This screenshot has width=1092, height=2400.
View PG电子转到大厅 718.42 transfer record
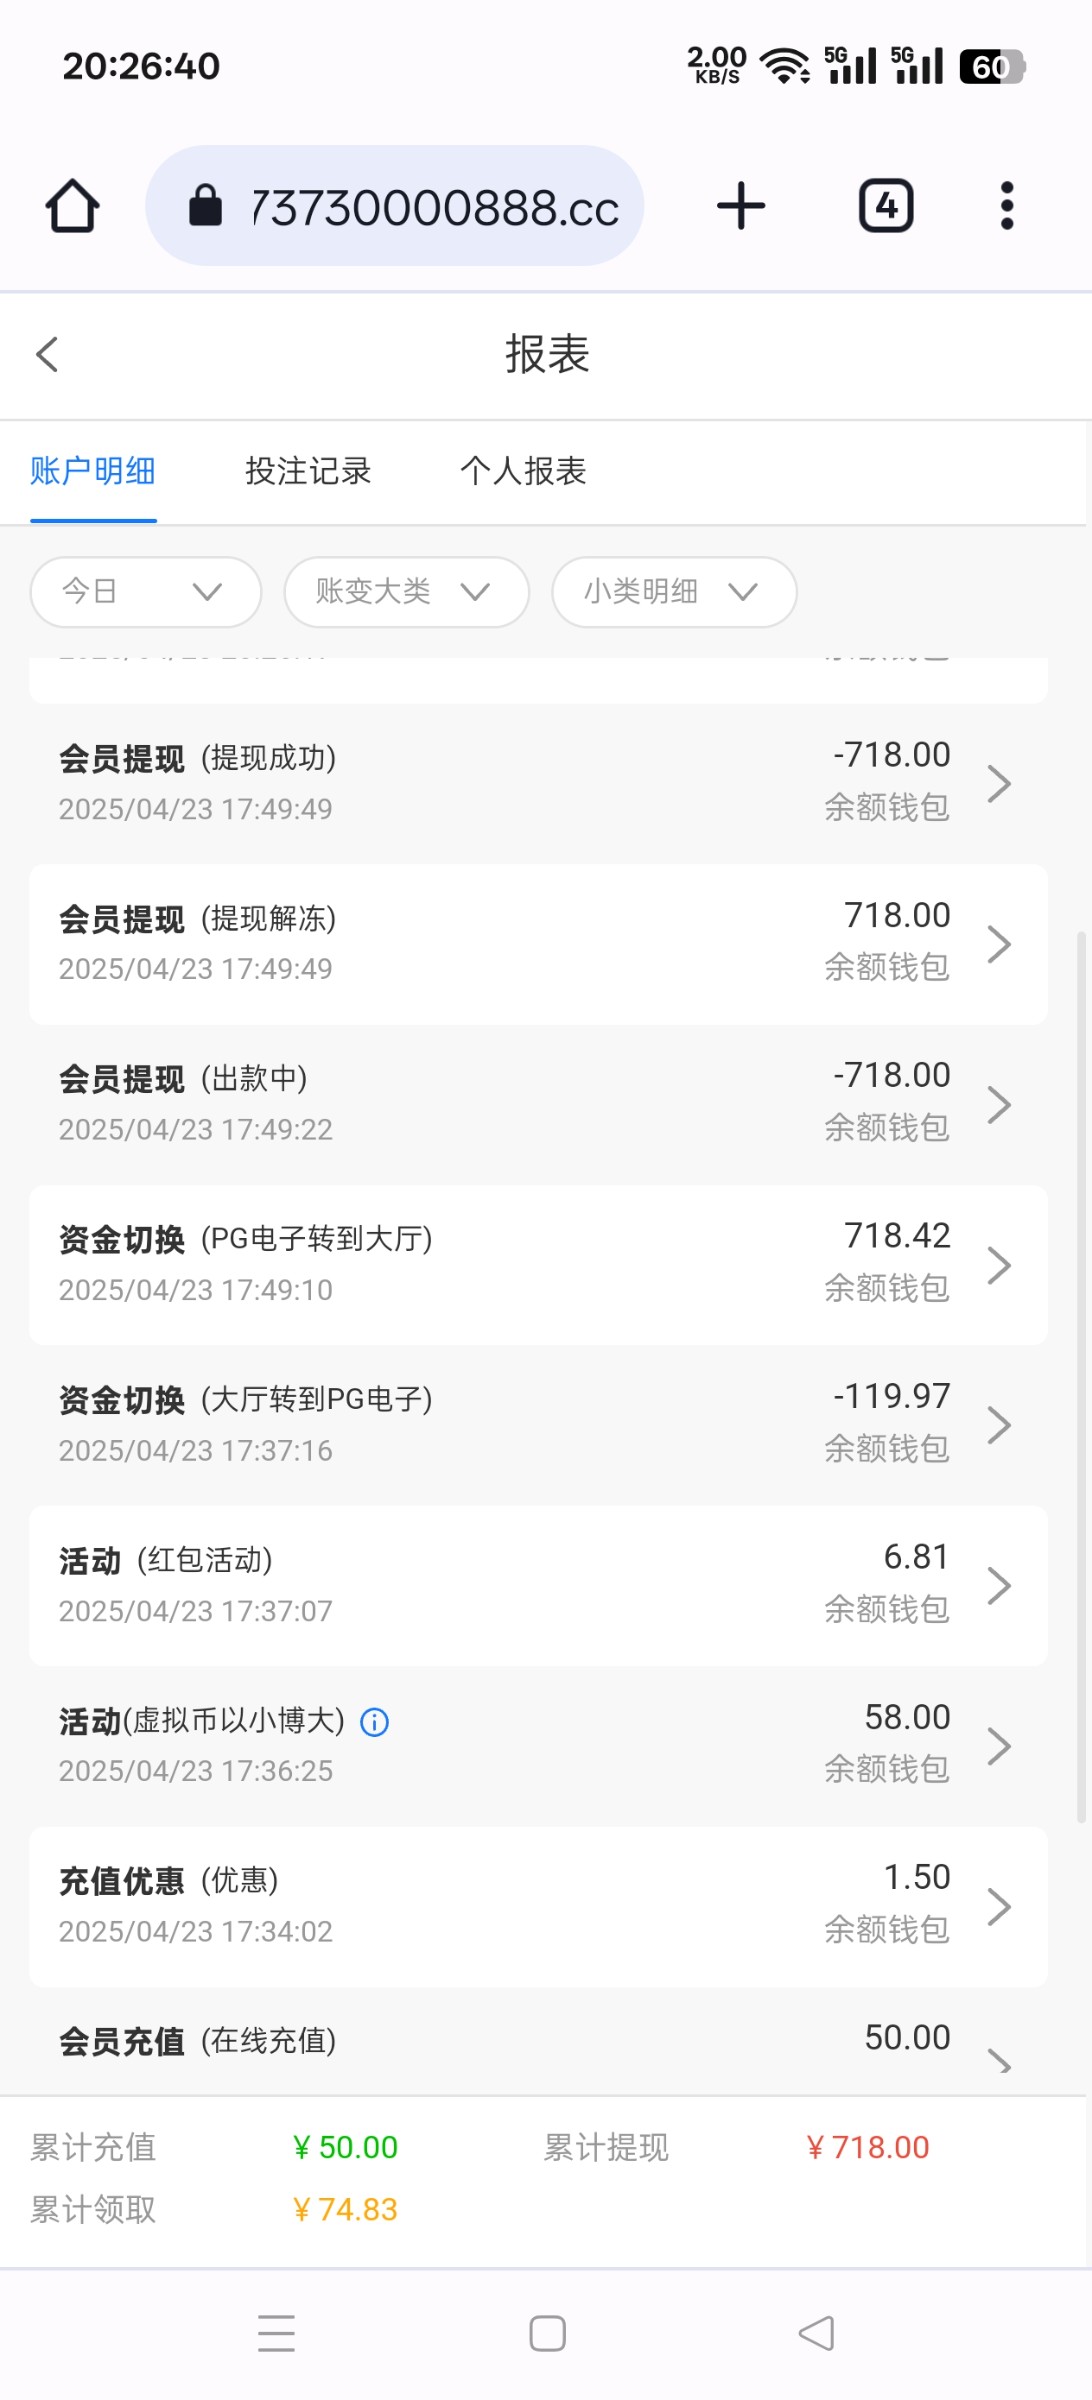(x=538, y=1265)
